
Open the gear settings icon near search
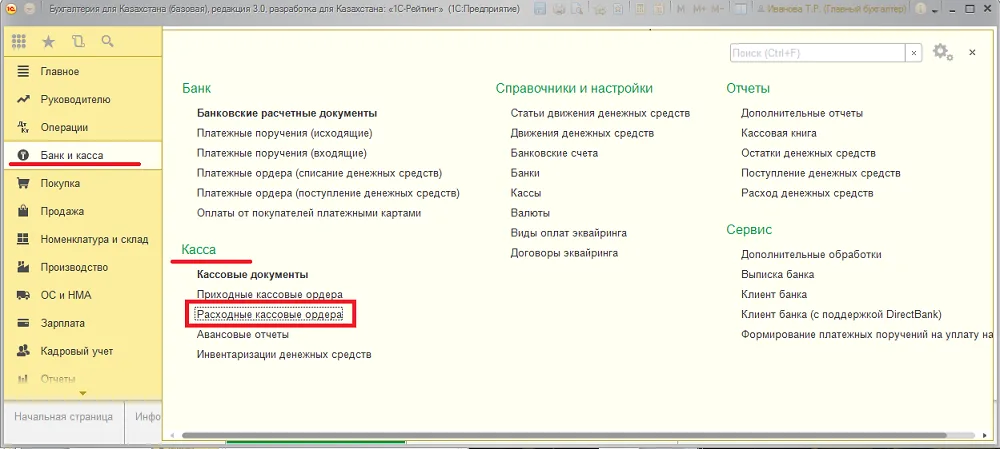coord(943,52)
